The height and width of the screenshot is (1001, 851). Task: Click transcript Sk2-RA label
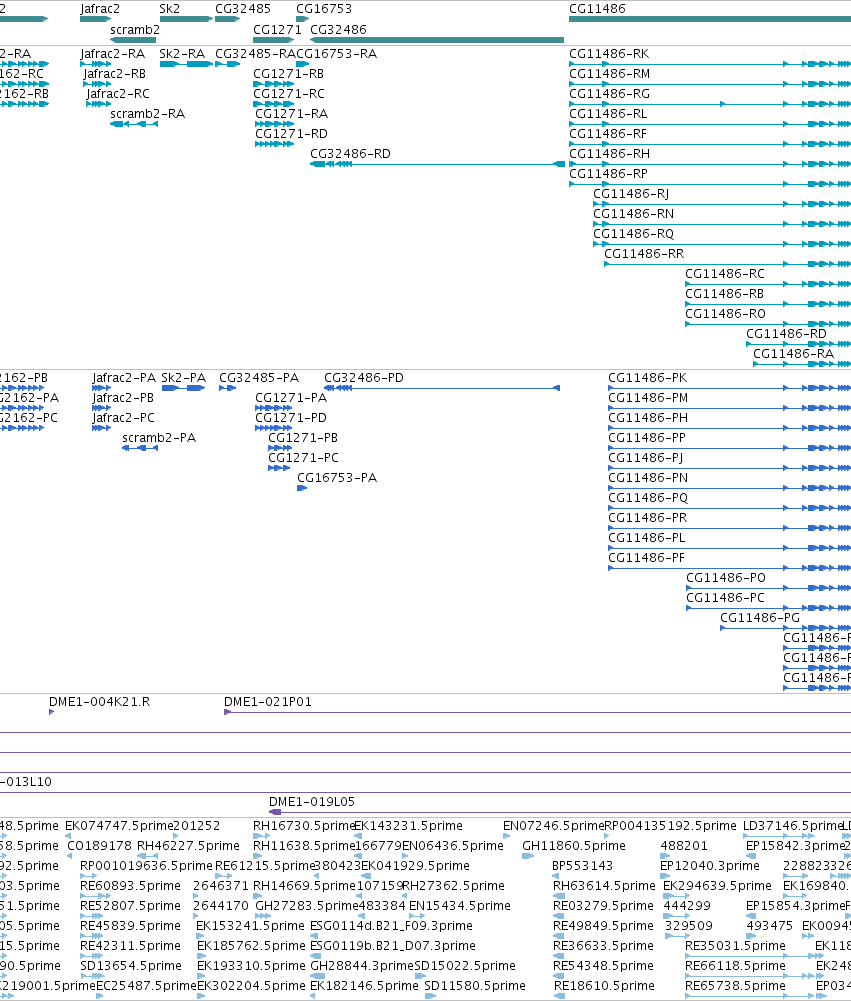(x=182, y=54)
